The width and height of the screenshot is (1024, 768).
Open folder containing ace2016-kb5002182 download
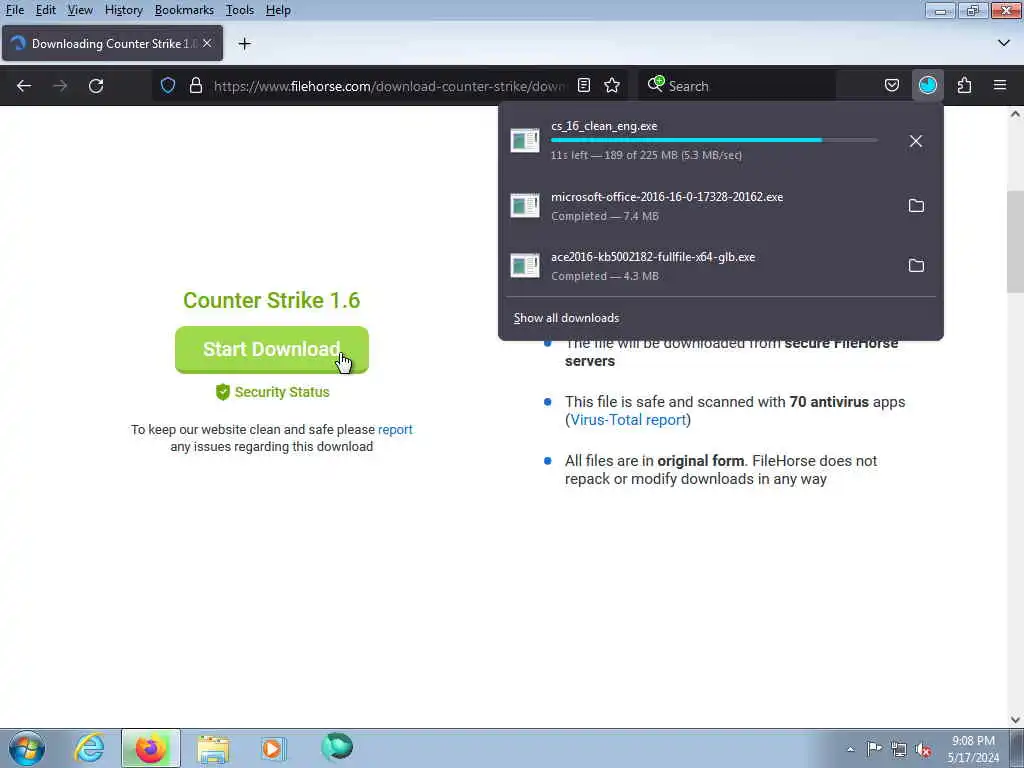(x=916, y=266)
